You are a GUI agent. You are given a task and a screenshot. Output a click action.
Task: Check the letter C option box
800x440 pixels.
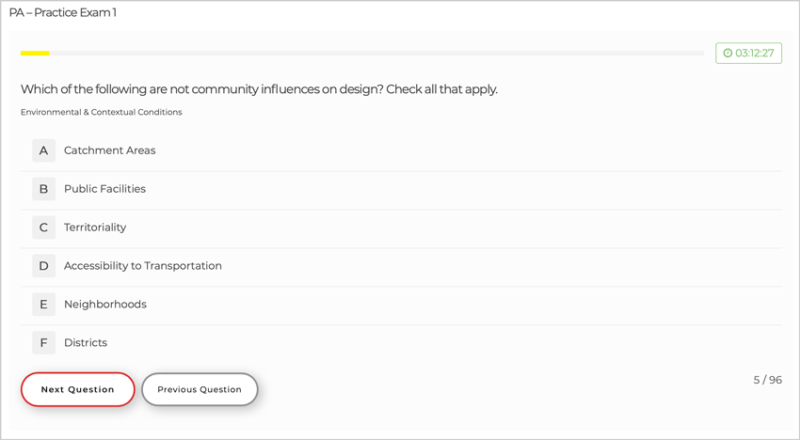(x=43, y=228)
